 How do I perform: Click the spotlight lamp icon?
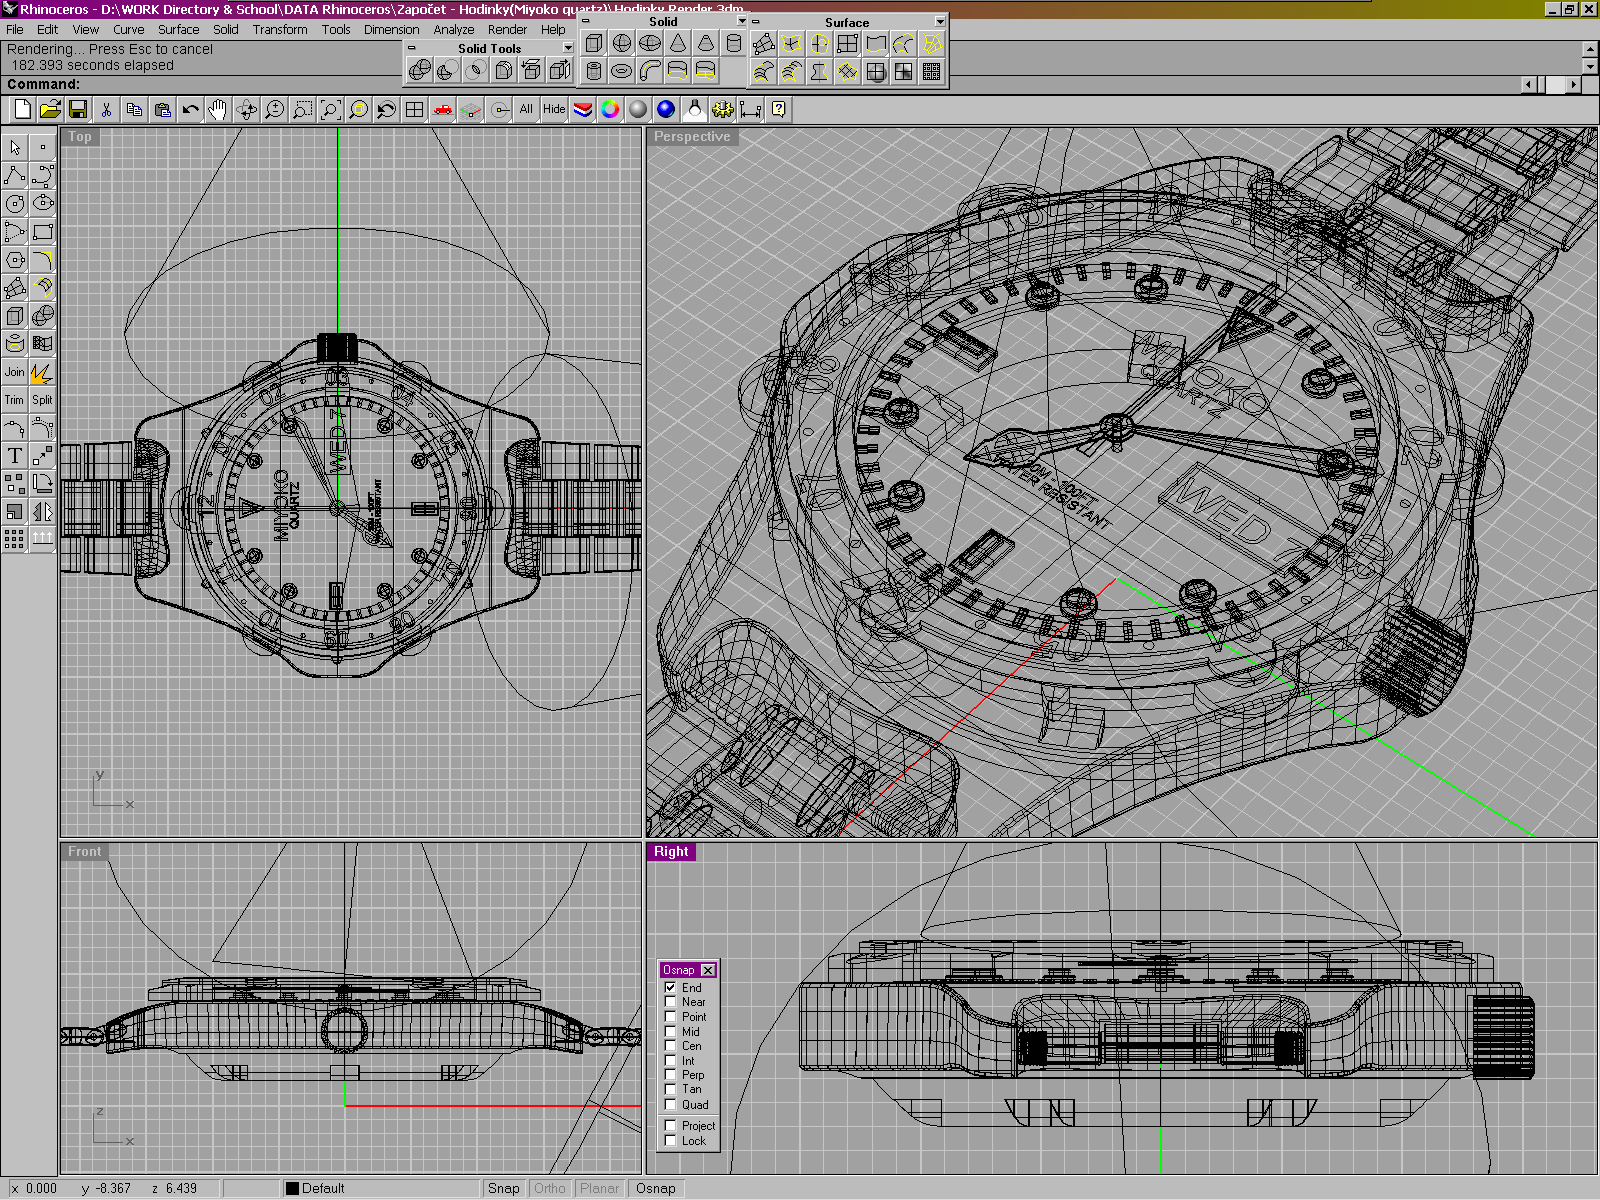[694, 109]
